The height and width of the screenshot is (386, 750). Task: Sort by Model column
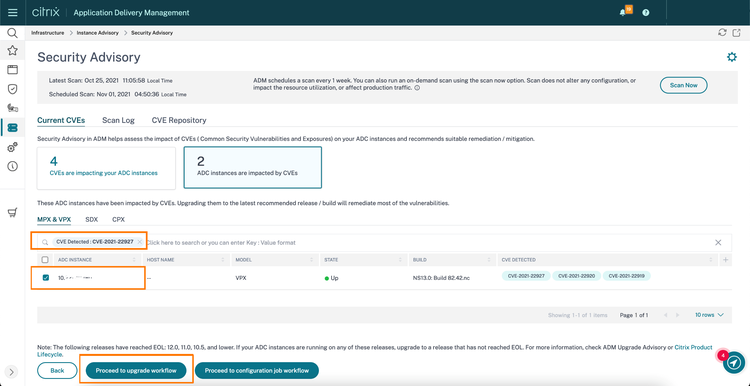pos(274,260)
